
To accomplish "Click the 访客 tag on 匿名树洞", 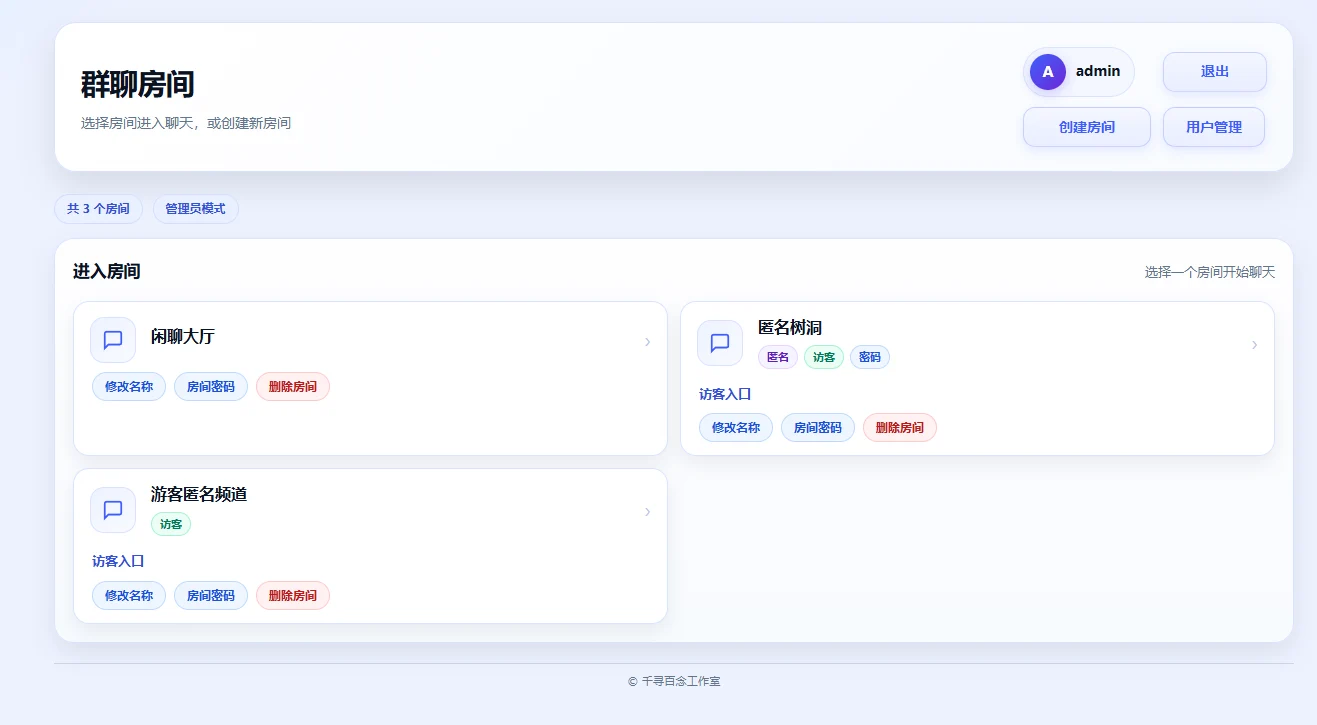I will click(824, 357).
